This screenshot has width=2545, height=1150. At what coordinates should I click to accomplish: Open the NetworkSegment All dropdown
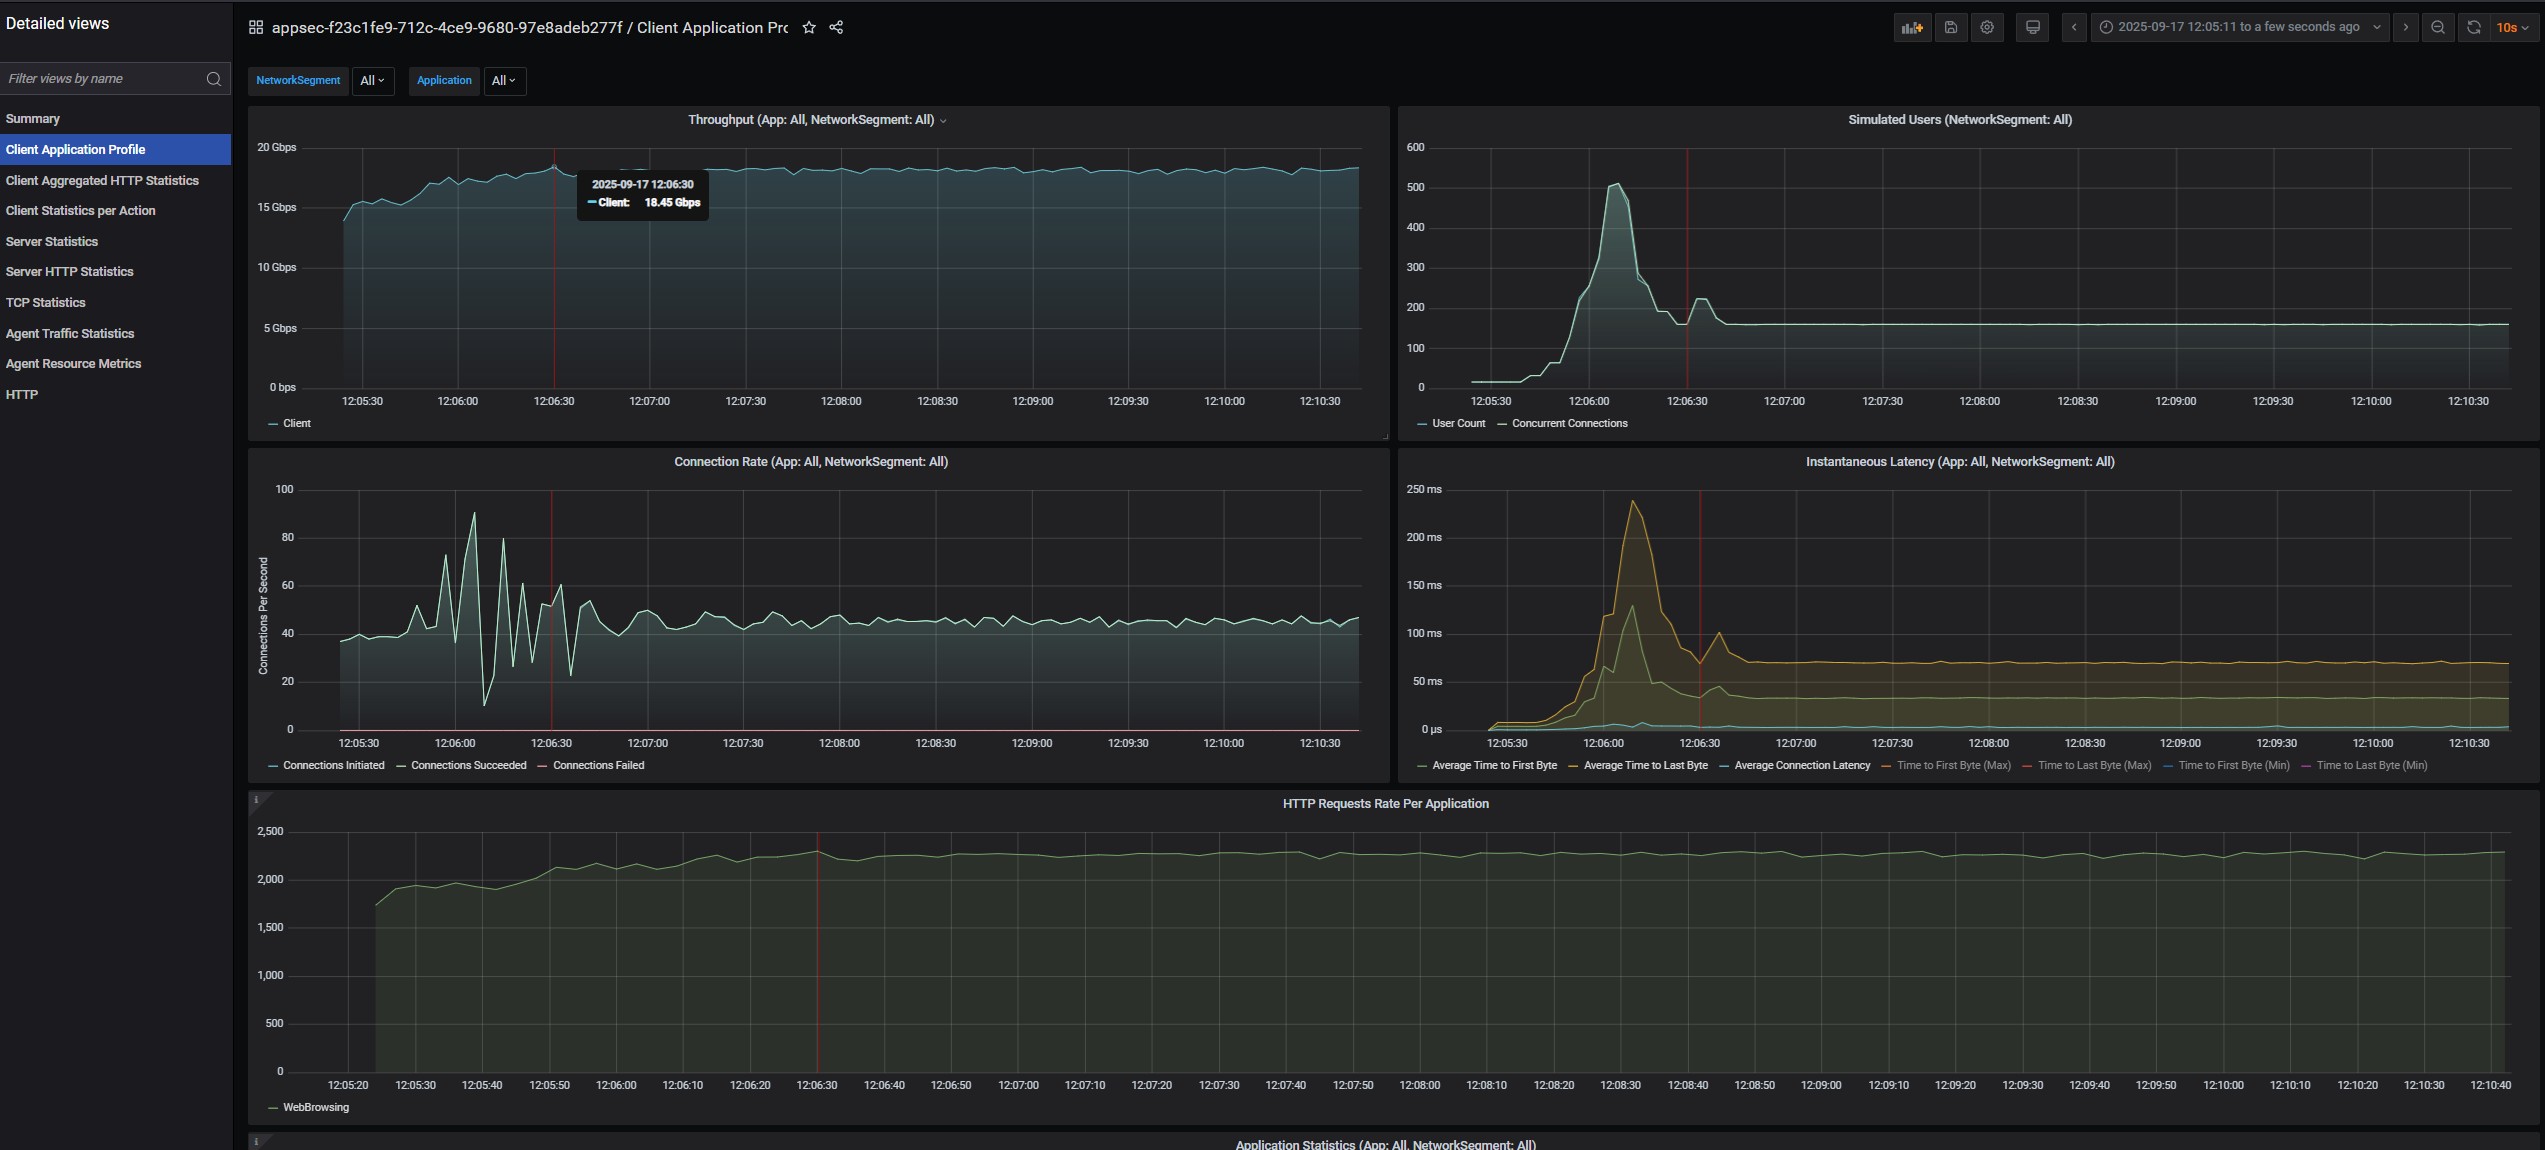click(x=372, y=81)
